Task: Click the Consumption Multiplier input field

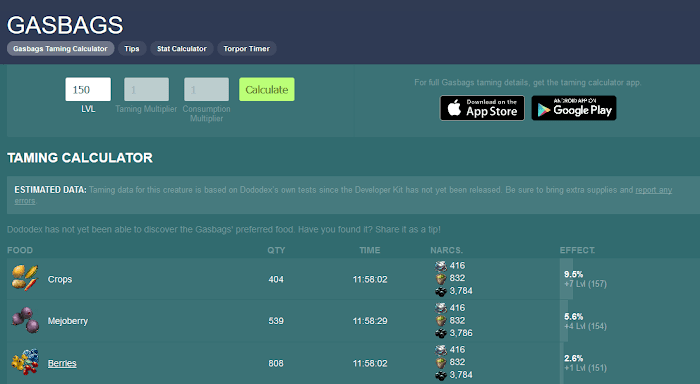Action: pyautogui.click(x=206, y=89)
